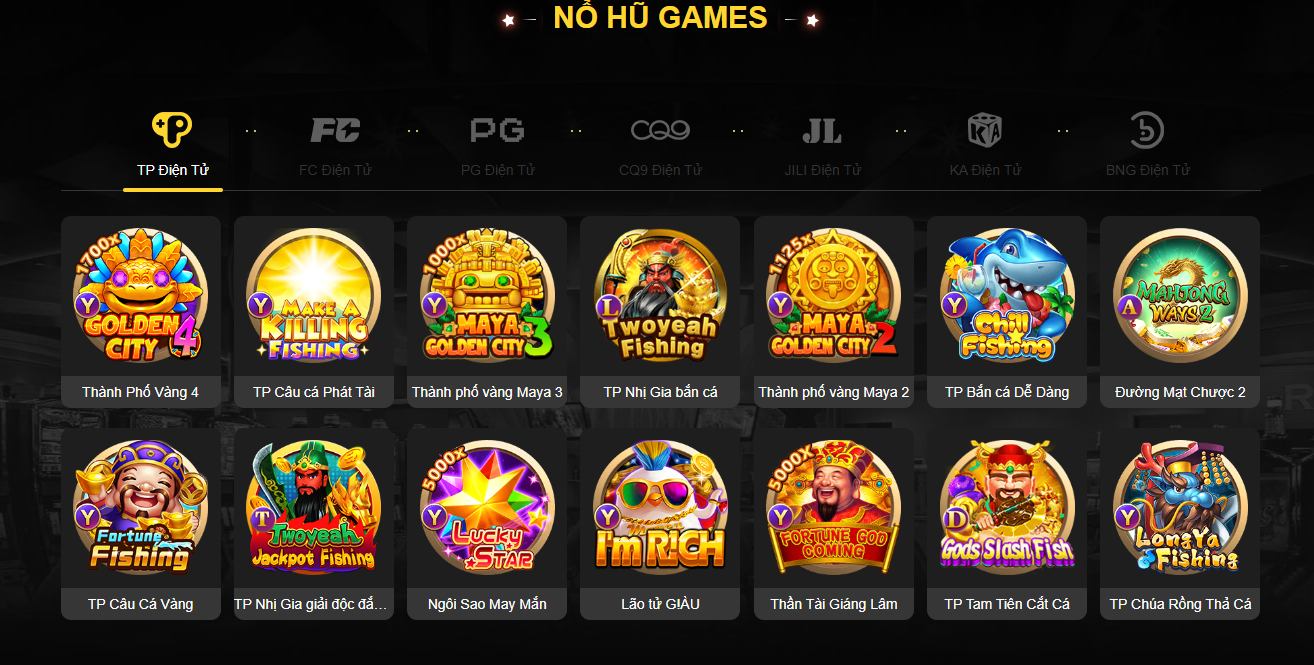Open the Golden City 4 game icon
This screenshot has height=665, width=1314.
click(141, 295)
